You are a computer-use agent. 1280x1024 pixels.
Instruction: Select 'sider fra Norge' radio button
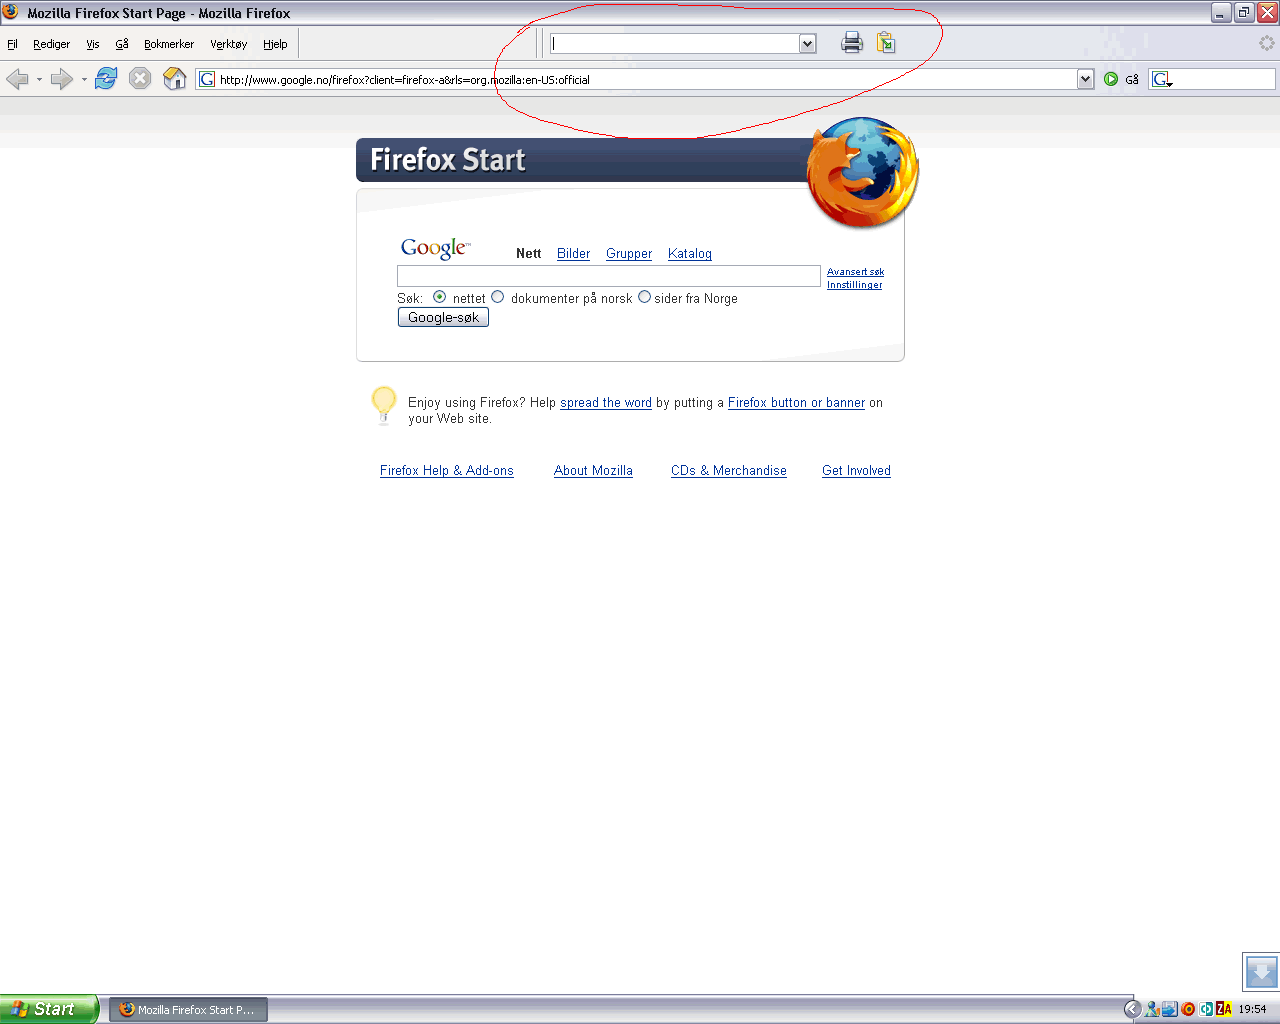click(x=644, y=297)
